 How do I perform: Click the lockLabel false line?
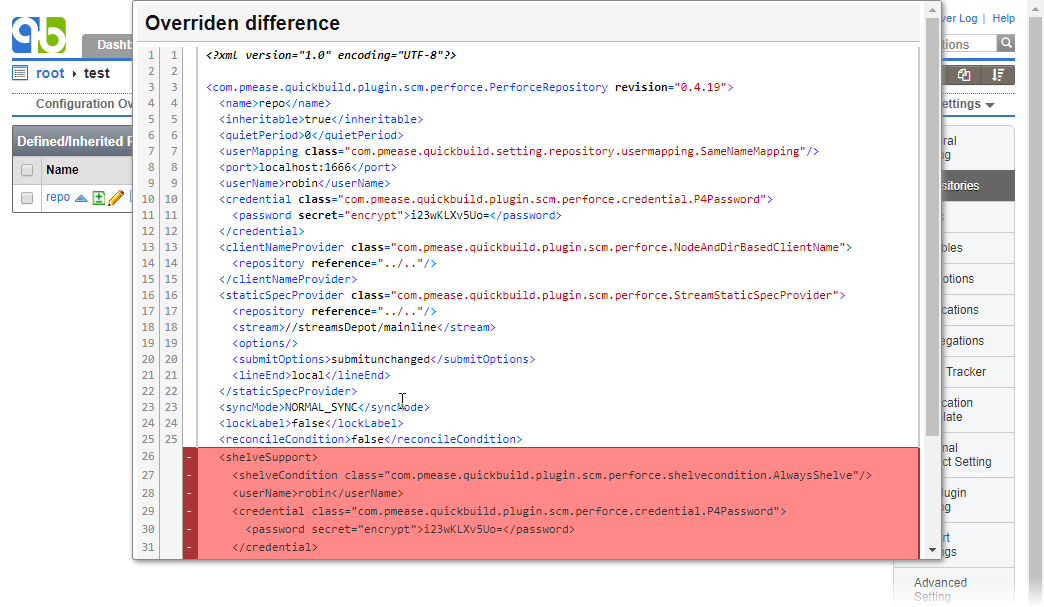(x=311, y=423)
